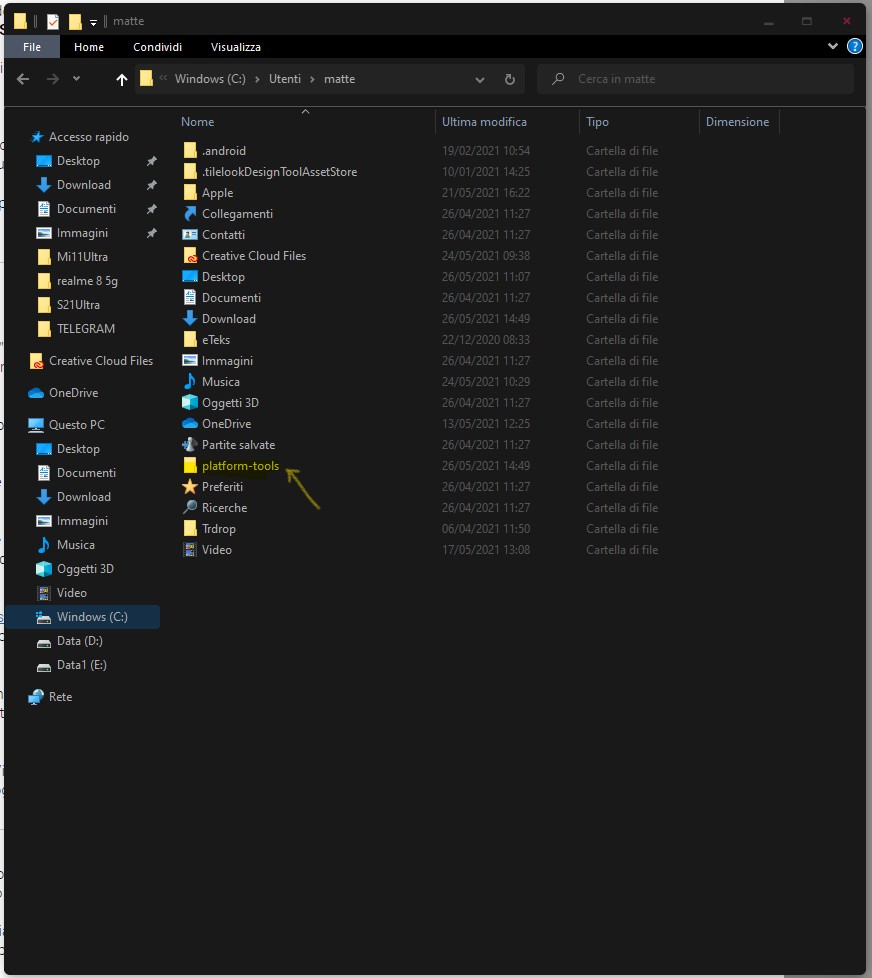Click the Utenti breadcrumb in address bar
This screenshot has height=978, width=872.
285,79
